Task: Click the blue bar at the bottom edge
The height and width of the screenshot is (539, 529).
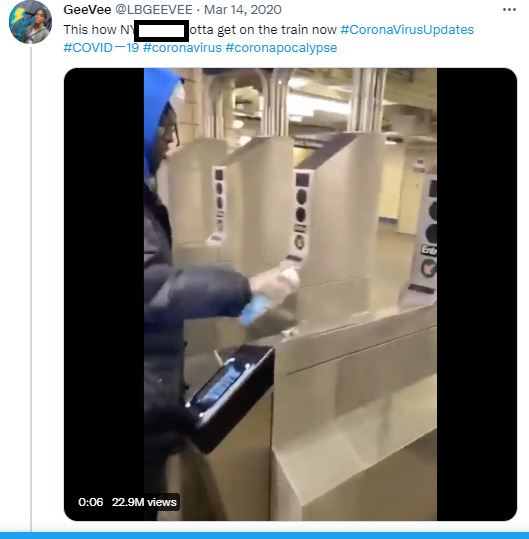Action: [x=264, y=536]
